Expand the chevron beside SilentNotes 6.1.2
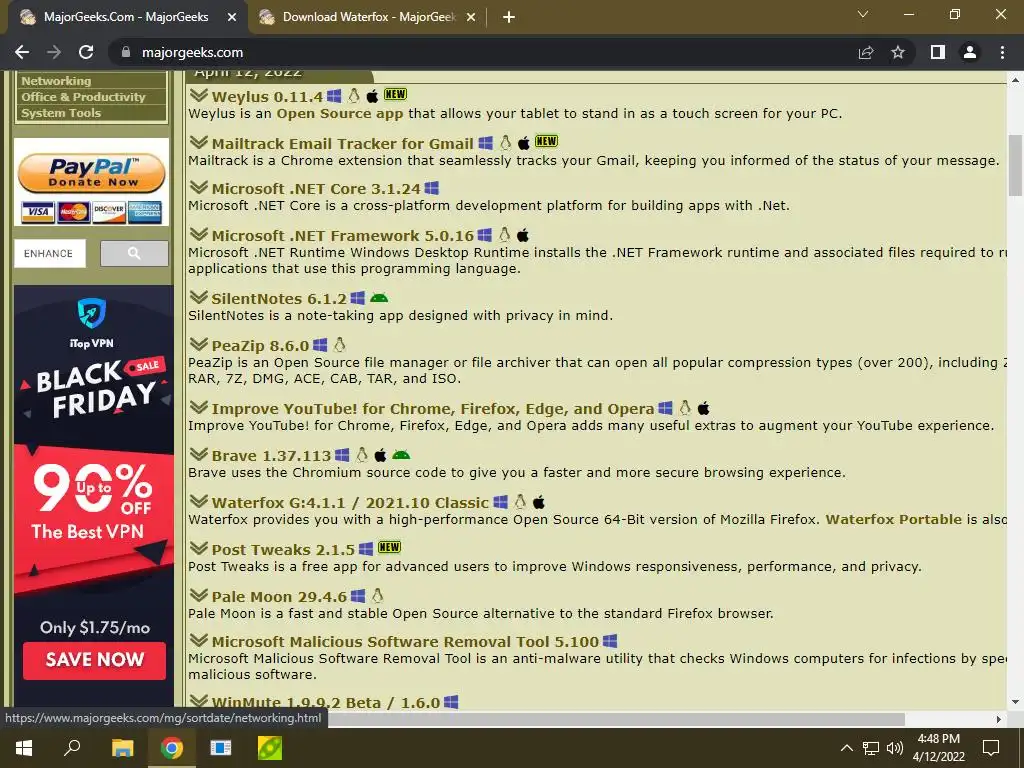This screenshot has height=768, width=1024. click(199, 297)
